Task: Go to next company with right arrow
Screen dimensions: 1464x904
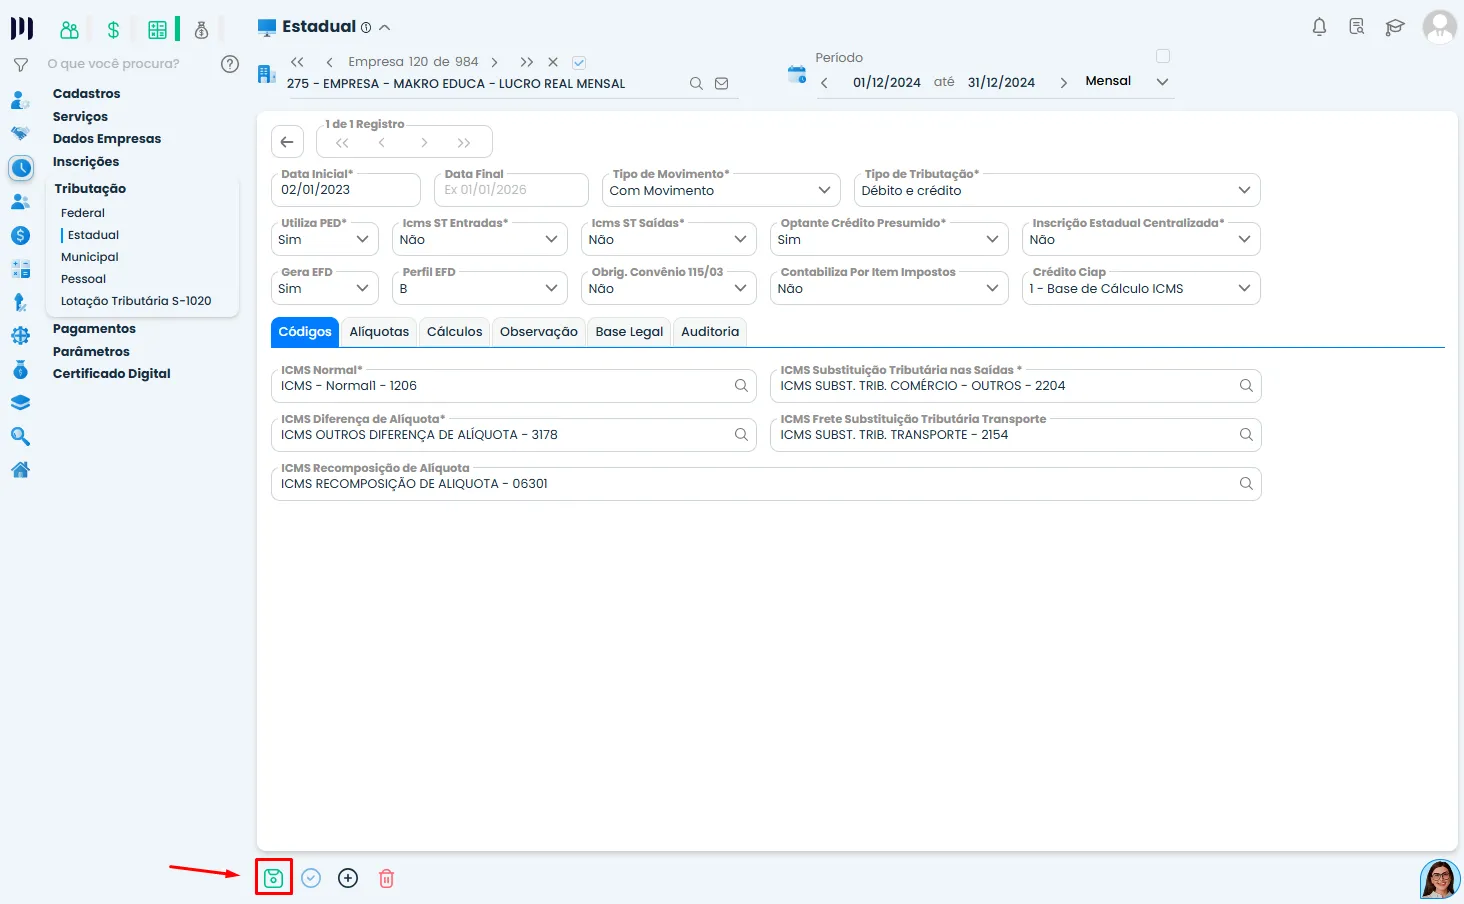Action: click(x=494, y=62)
